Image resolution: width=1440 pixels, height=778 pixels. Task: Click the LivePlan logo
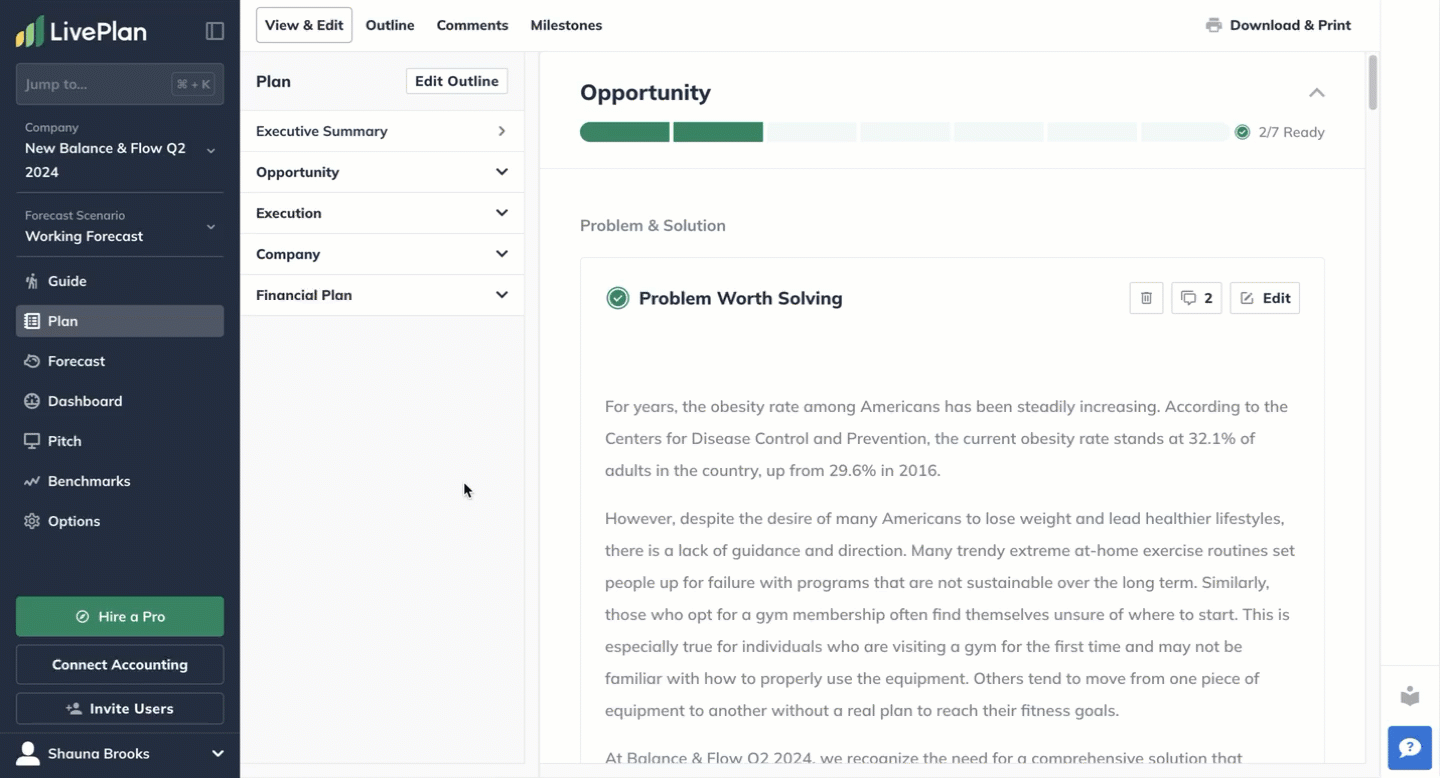tap(82, 31)
